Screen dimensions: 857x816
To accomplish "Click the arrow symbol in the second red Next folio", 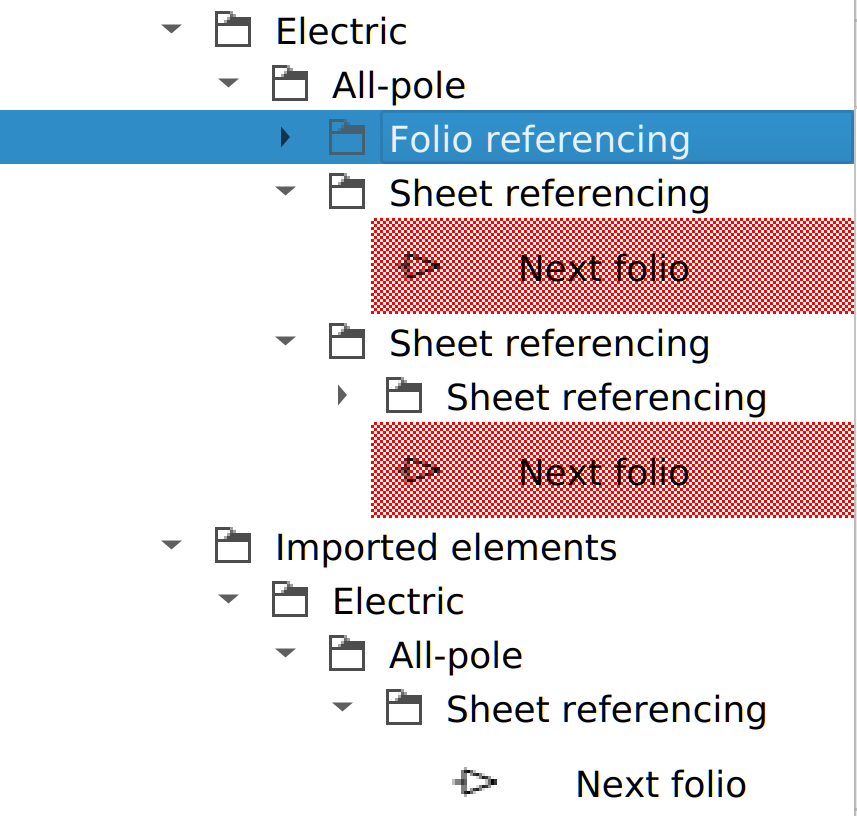I will 419,470.
